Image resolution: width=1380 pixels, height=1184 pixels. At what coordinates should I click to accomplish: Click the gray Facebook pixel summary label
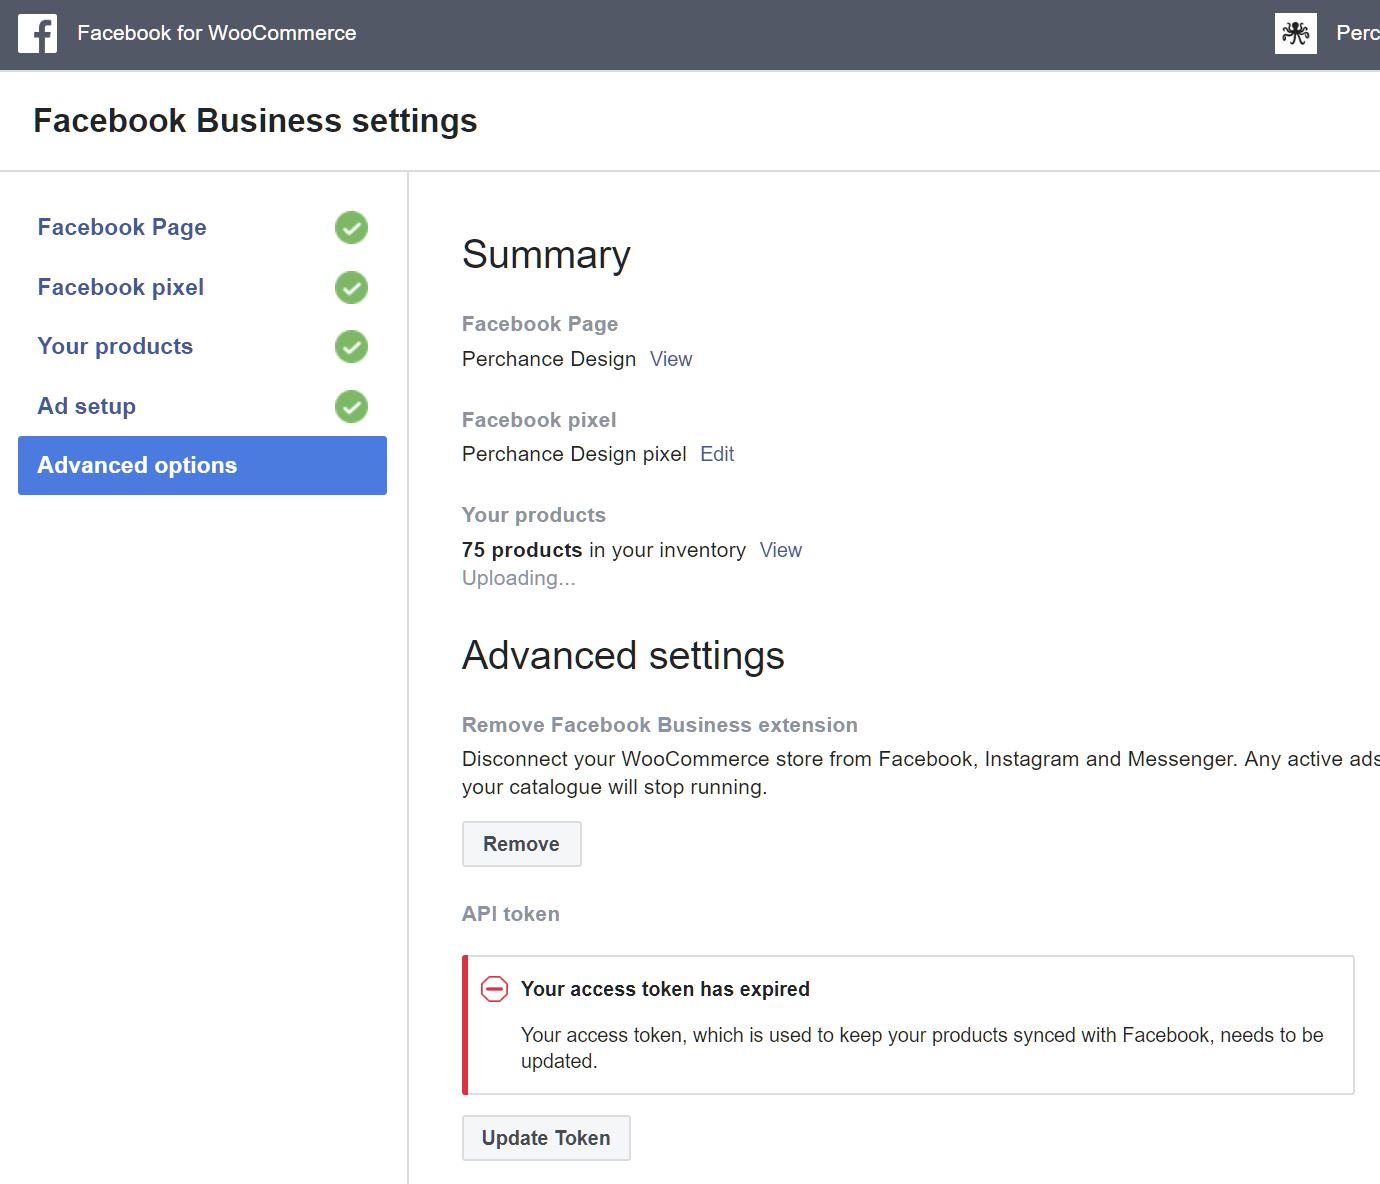[539, 420]
